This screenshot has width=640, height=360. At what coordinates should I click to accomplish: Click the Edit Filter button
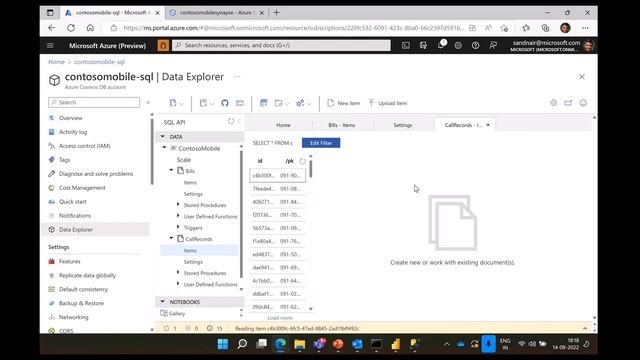[321, 143]
